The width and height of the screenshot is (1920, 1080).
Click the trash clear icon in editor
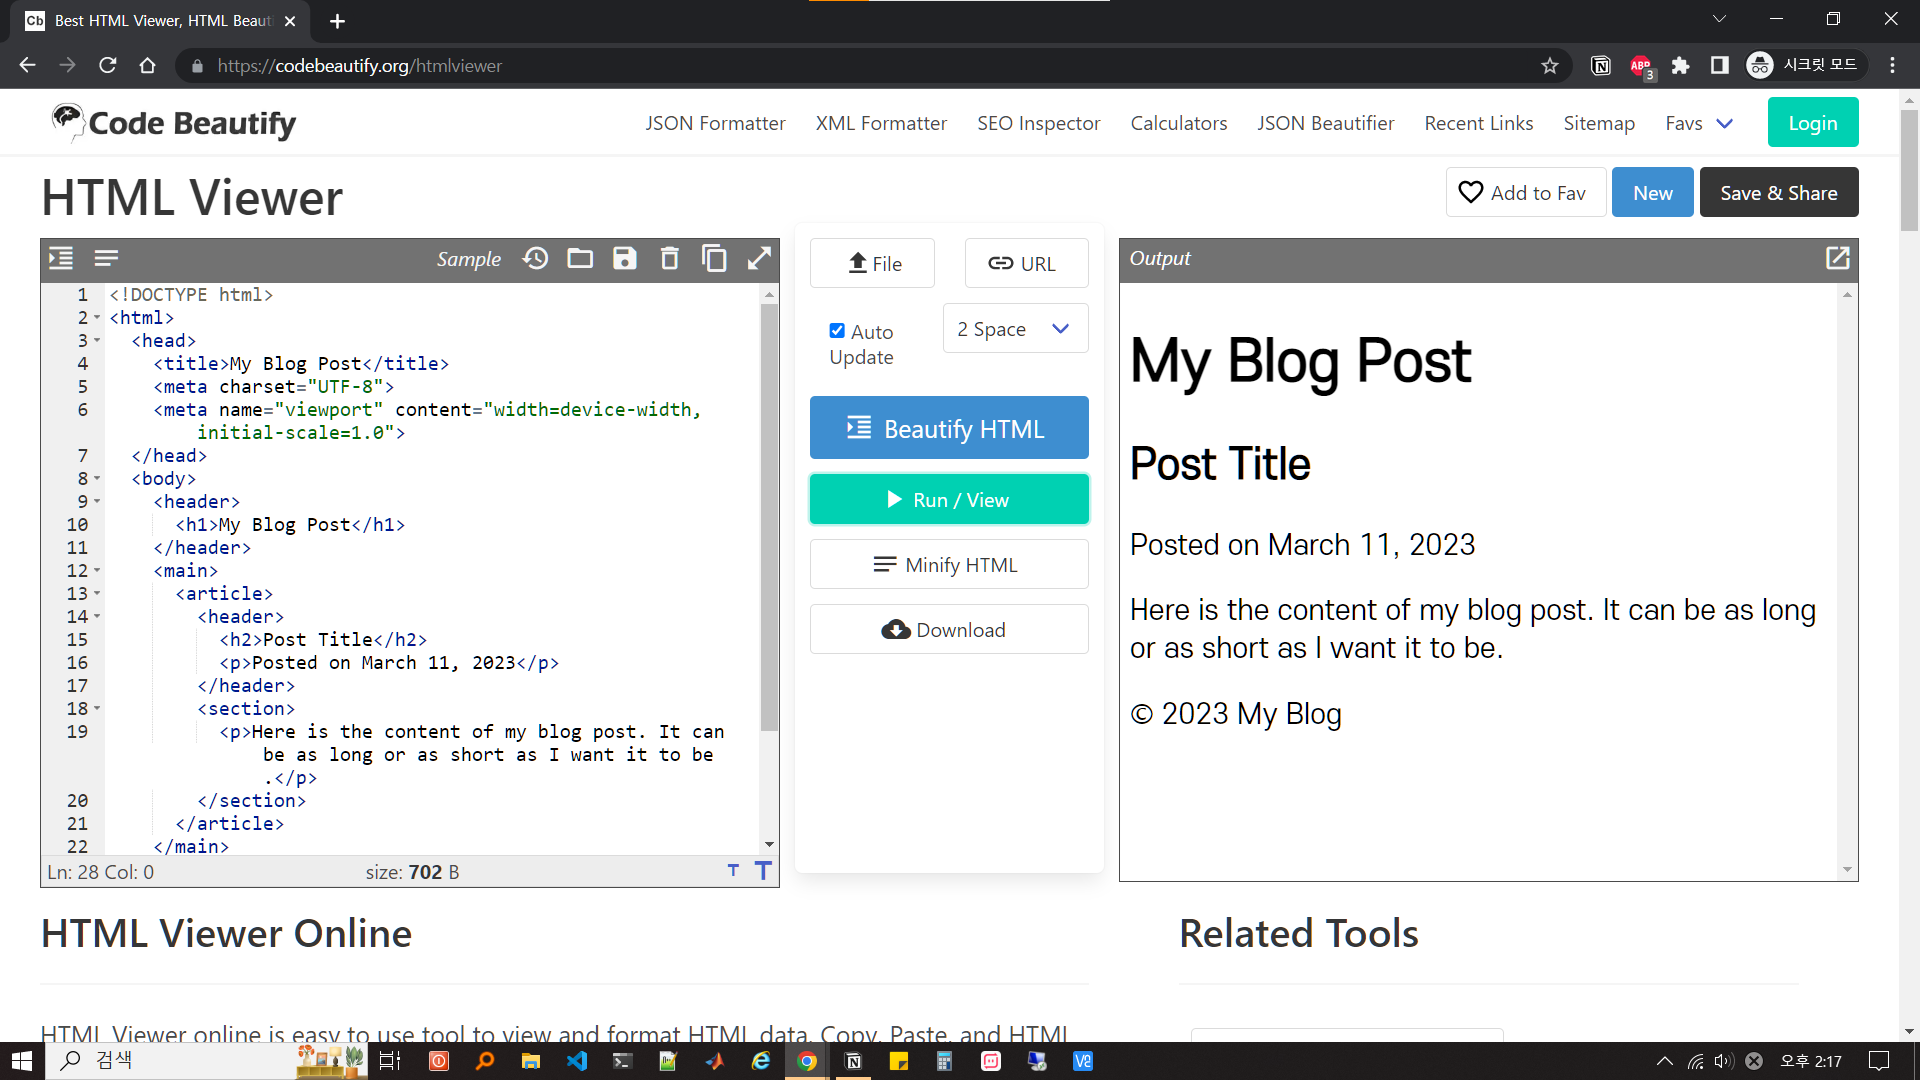(669, 259)
